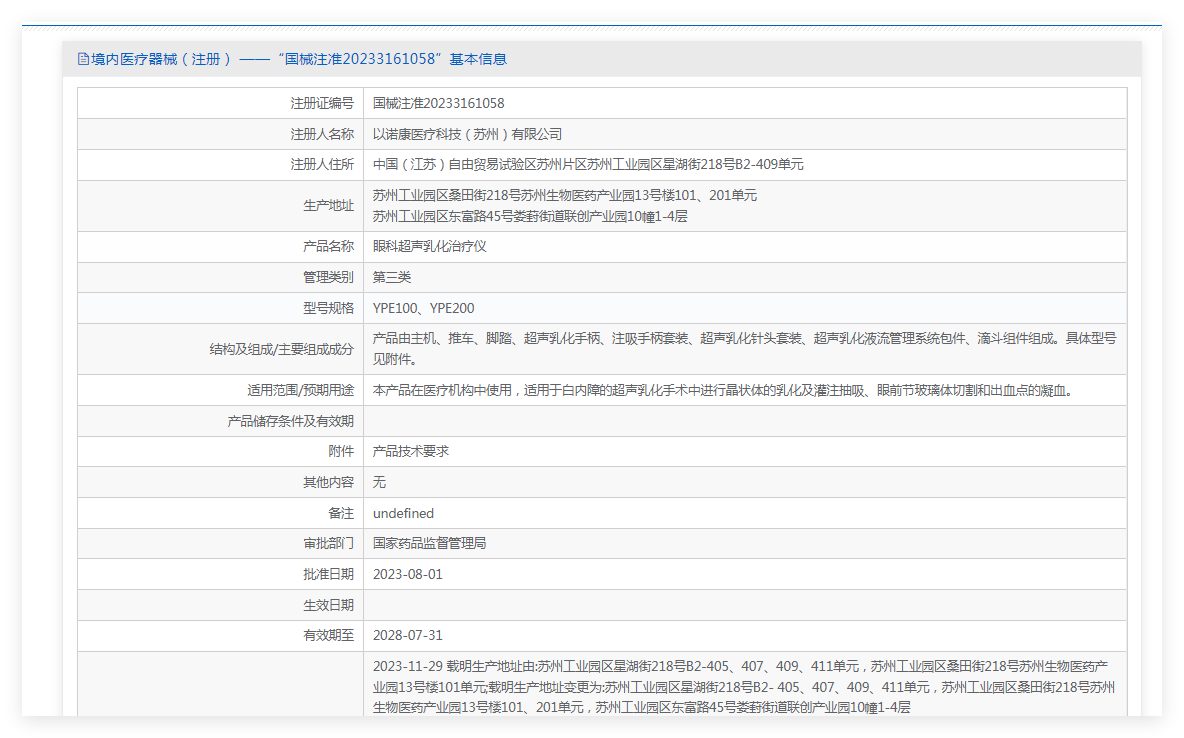Viewport: 1184px width, 738px height.
Task: Select production address line with 13号楼101、201单元
Action: coord(565,196)
